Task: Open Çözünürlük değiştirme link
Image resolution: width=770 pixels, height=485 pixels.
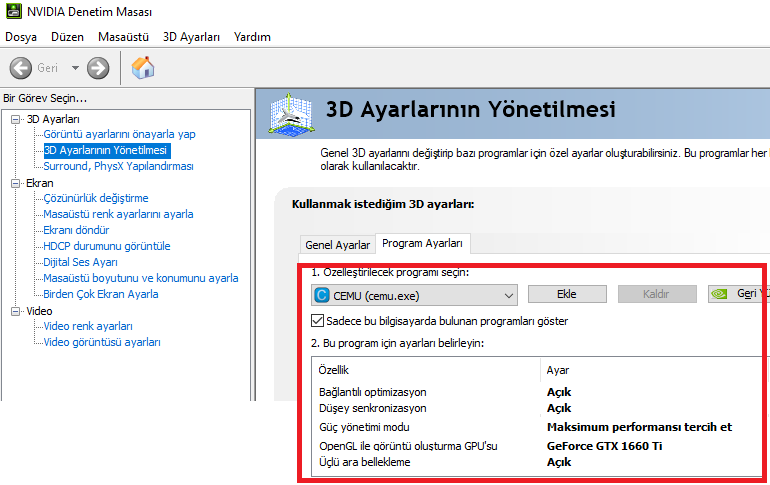Action: [96, 198]
